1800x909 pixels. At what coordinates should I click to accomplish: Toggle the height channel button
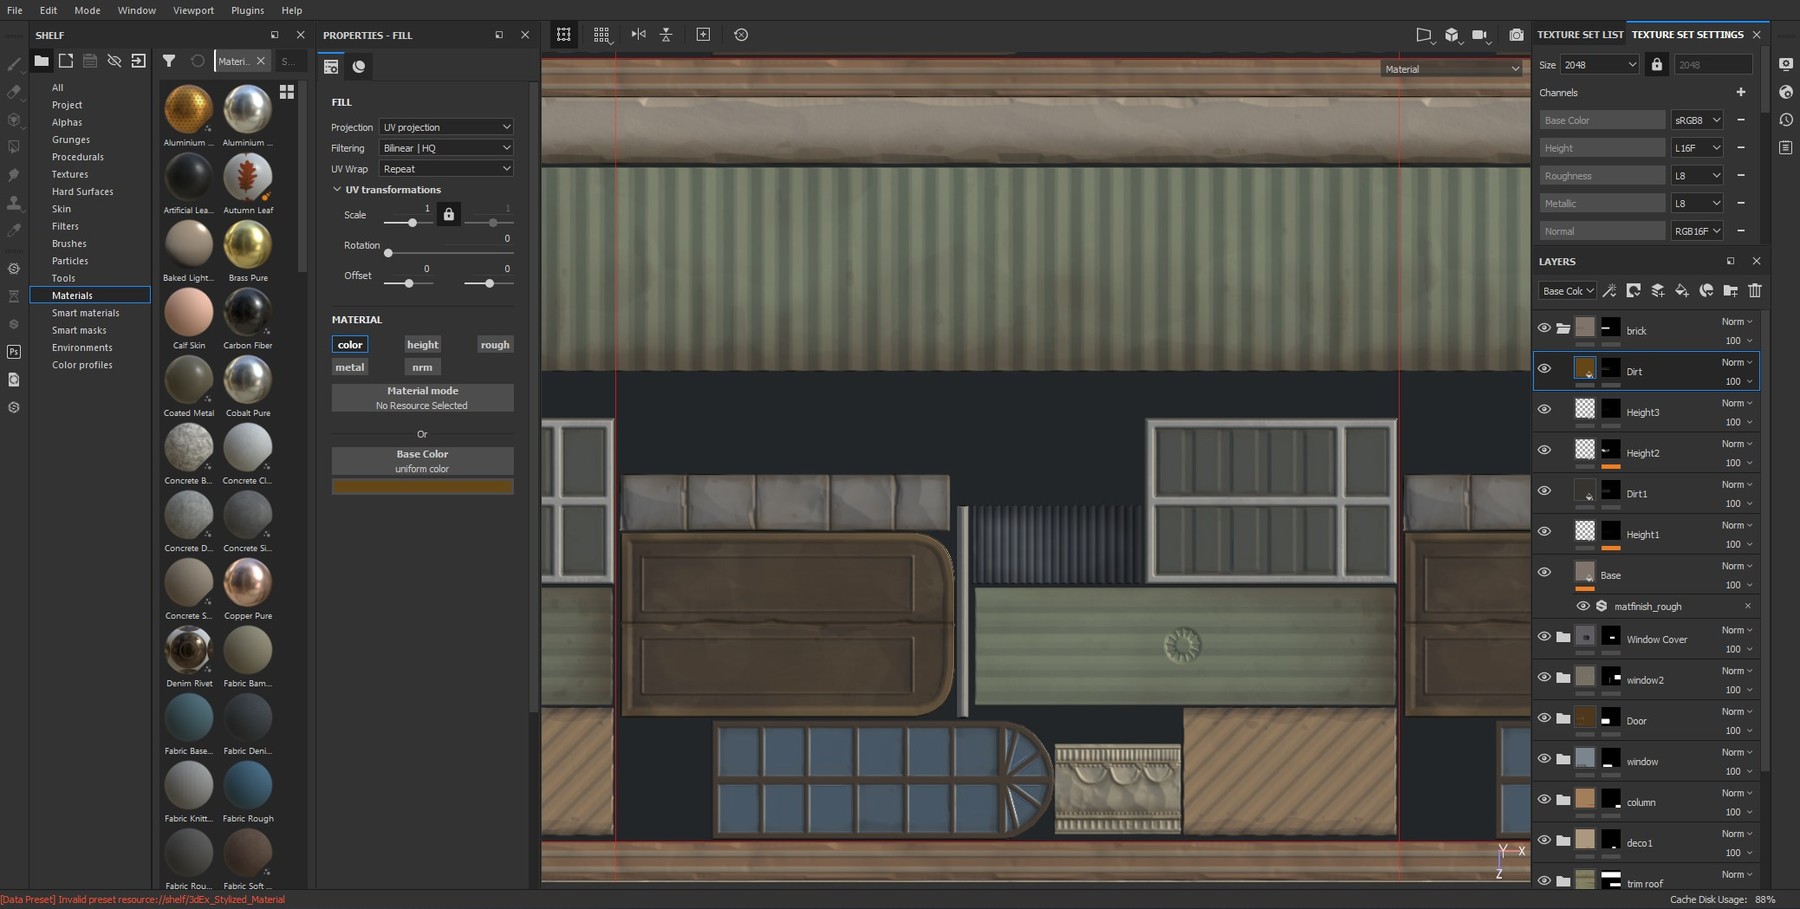(422, 344)
